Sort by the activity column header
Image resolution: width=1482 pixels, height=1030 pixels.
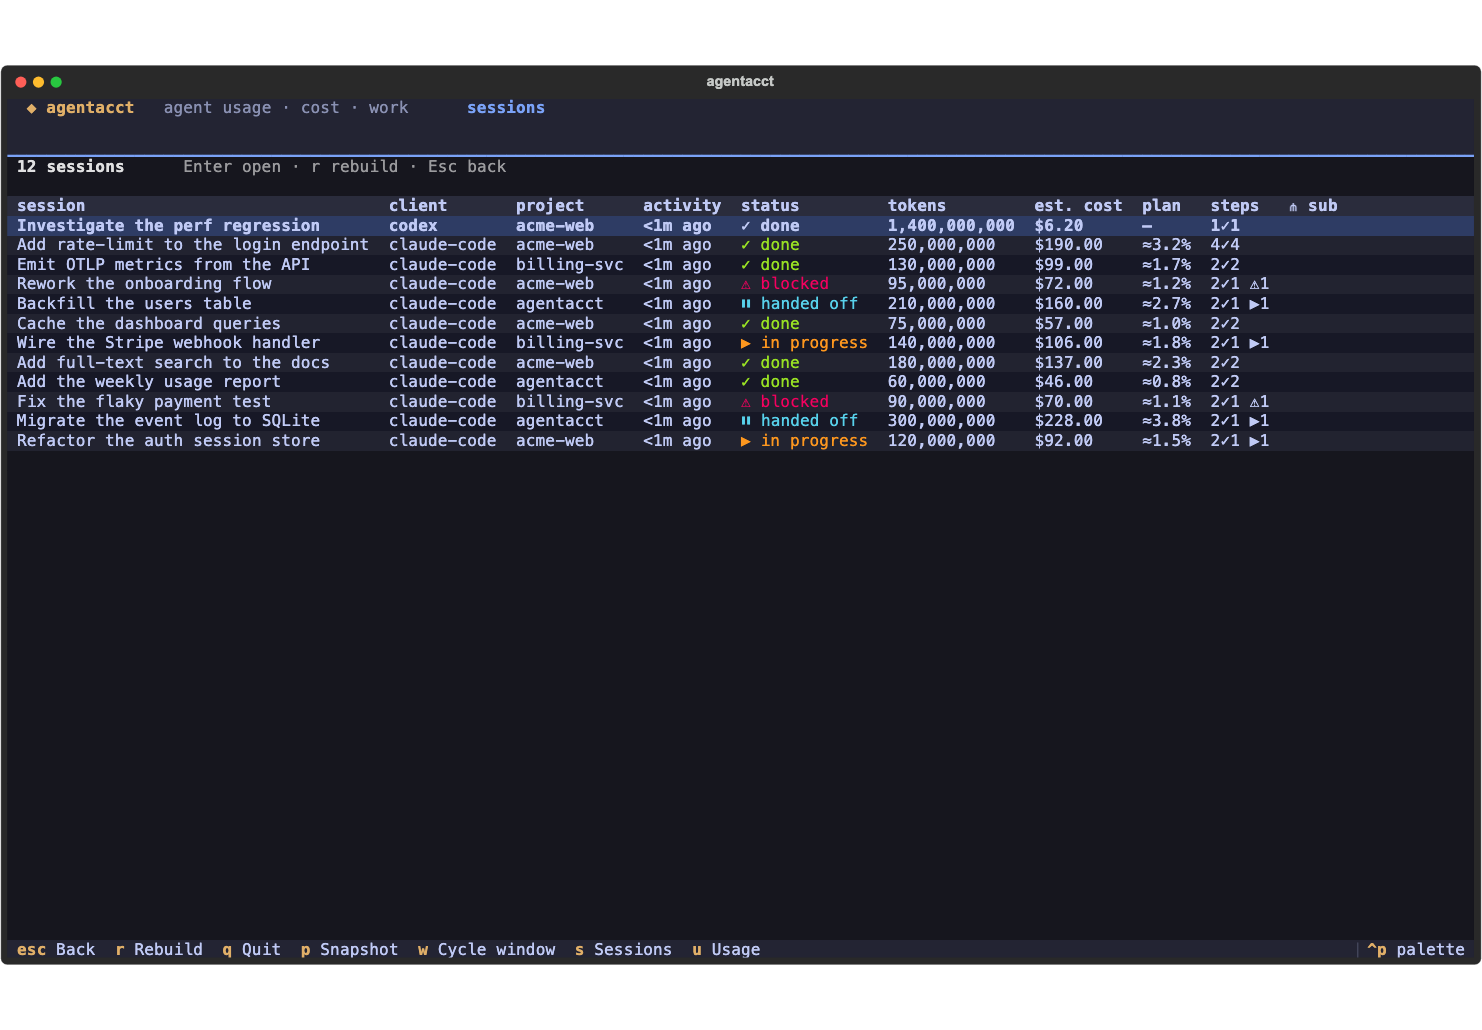coord(682,206)
